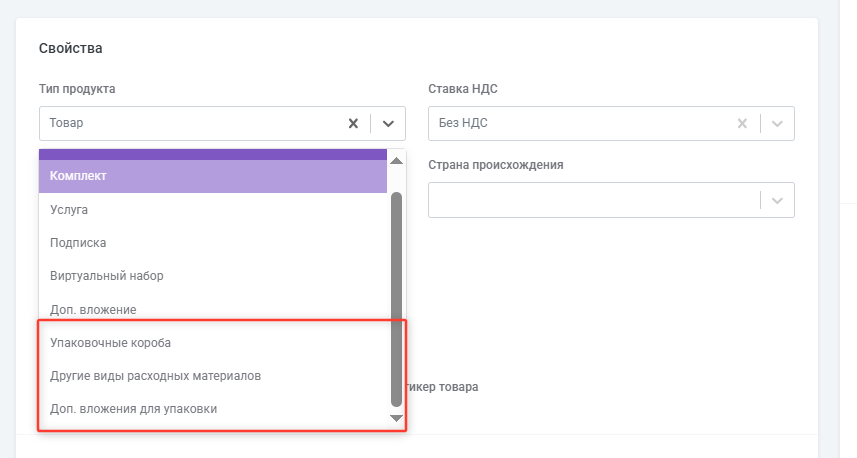Click the dropdown list scroll-down arrow
This screenshot has height=458, width=857.
pyautogui.click(x=396, y=418)
